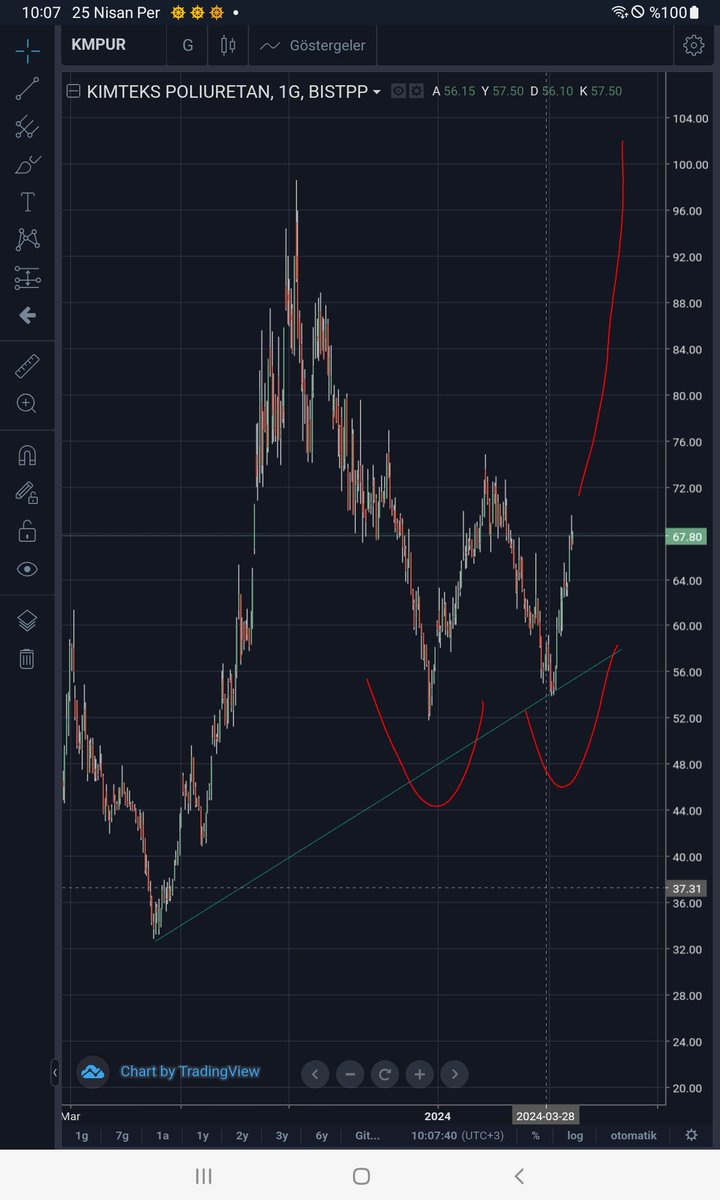Open the Göstergeler indicators menu
The height and width of the screenshot is (1200, 720).
pos(312,45)
